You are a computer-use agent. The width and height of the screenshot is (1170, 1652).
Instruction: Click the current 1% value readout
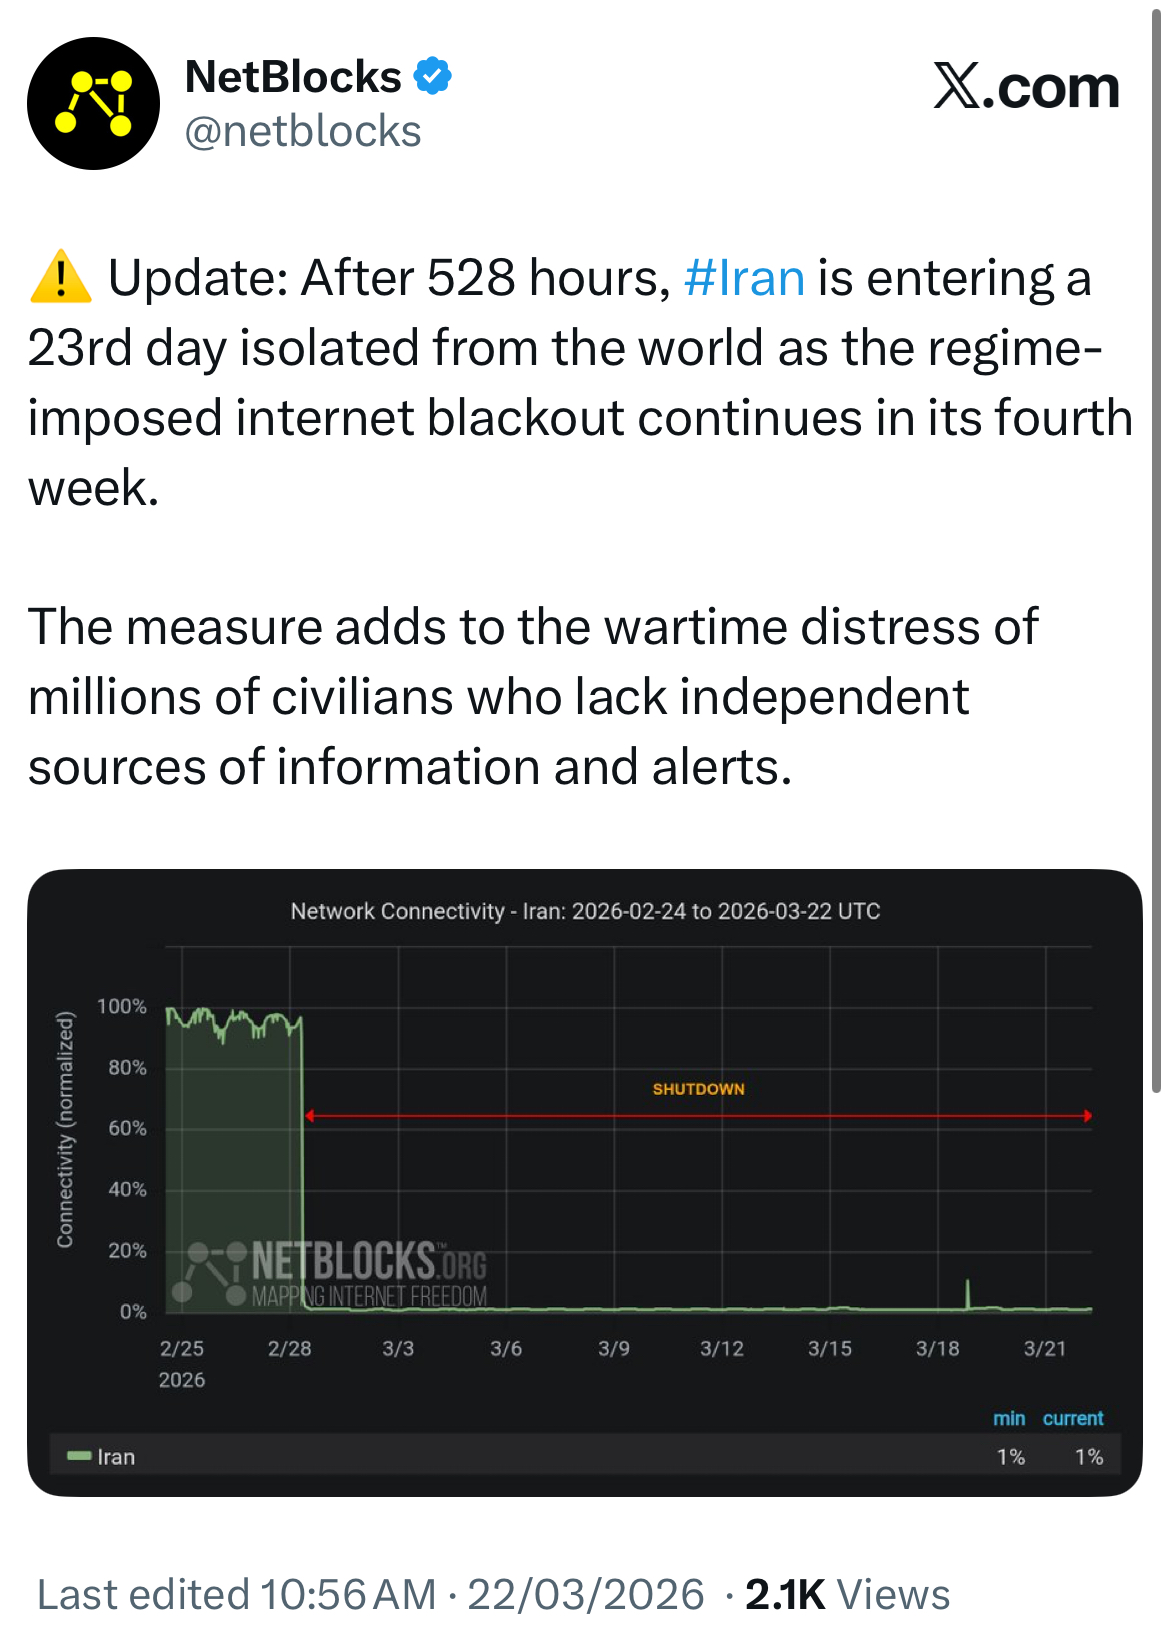point(1086,1456)
